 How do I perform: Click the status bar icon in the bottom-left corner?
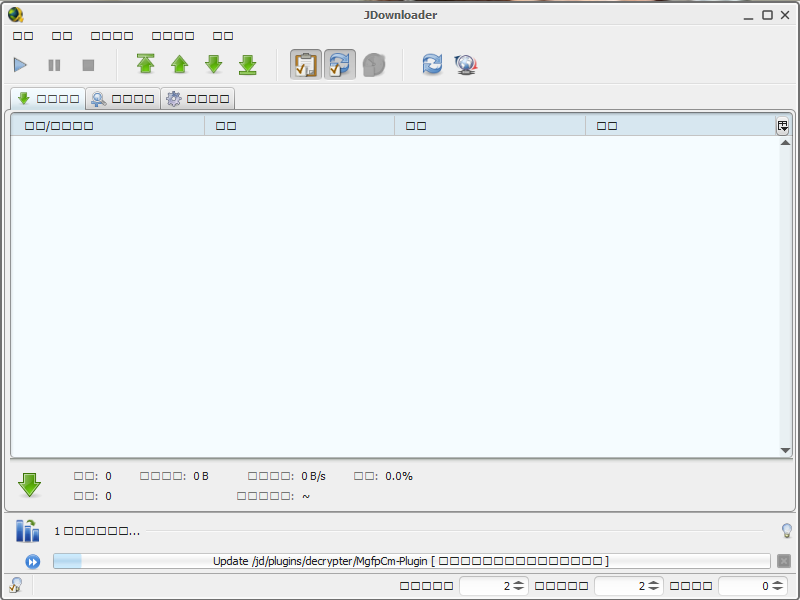pos(15,585)
